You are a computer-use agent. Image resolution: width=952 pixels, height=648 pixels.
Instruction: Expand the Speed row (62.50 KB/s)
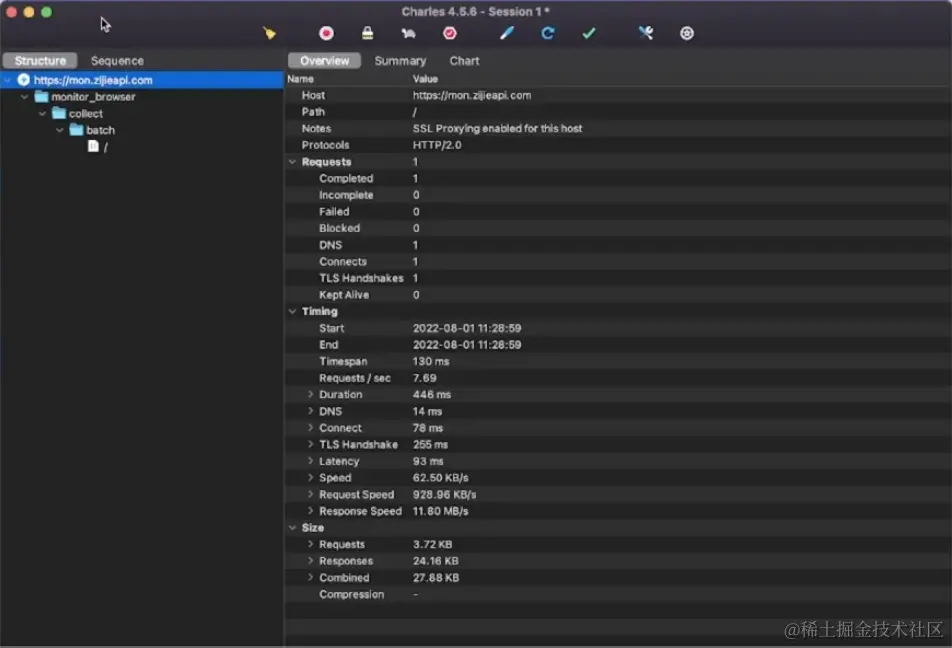click(310, 477)
